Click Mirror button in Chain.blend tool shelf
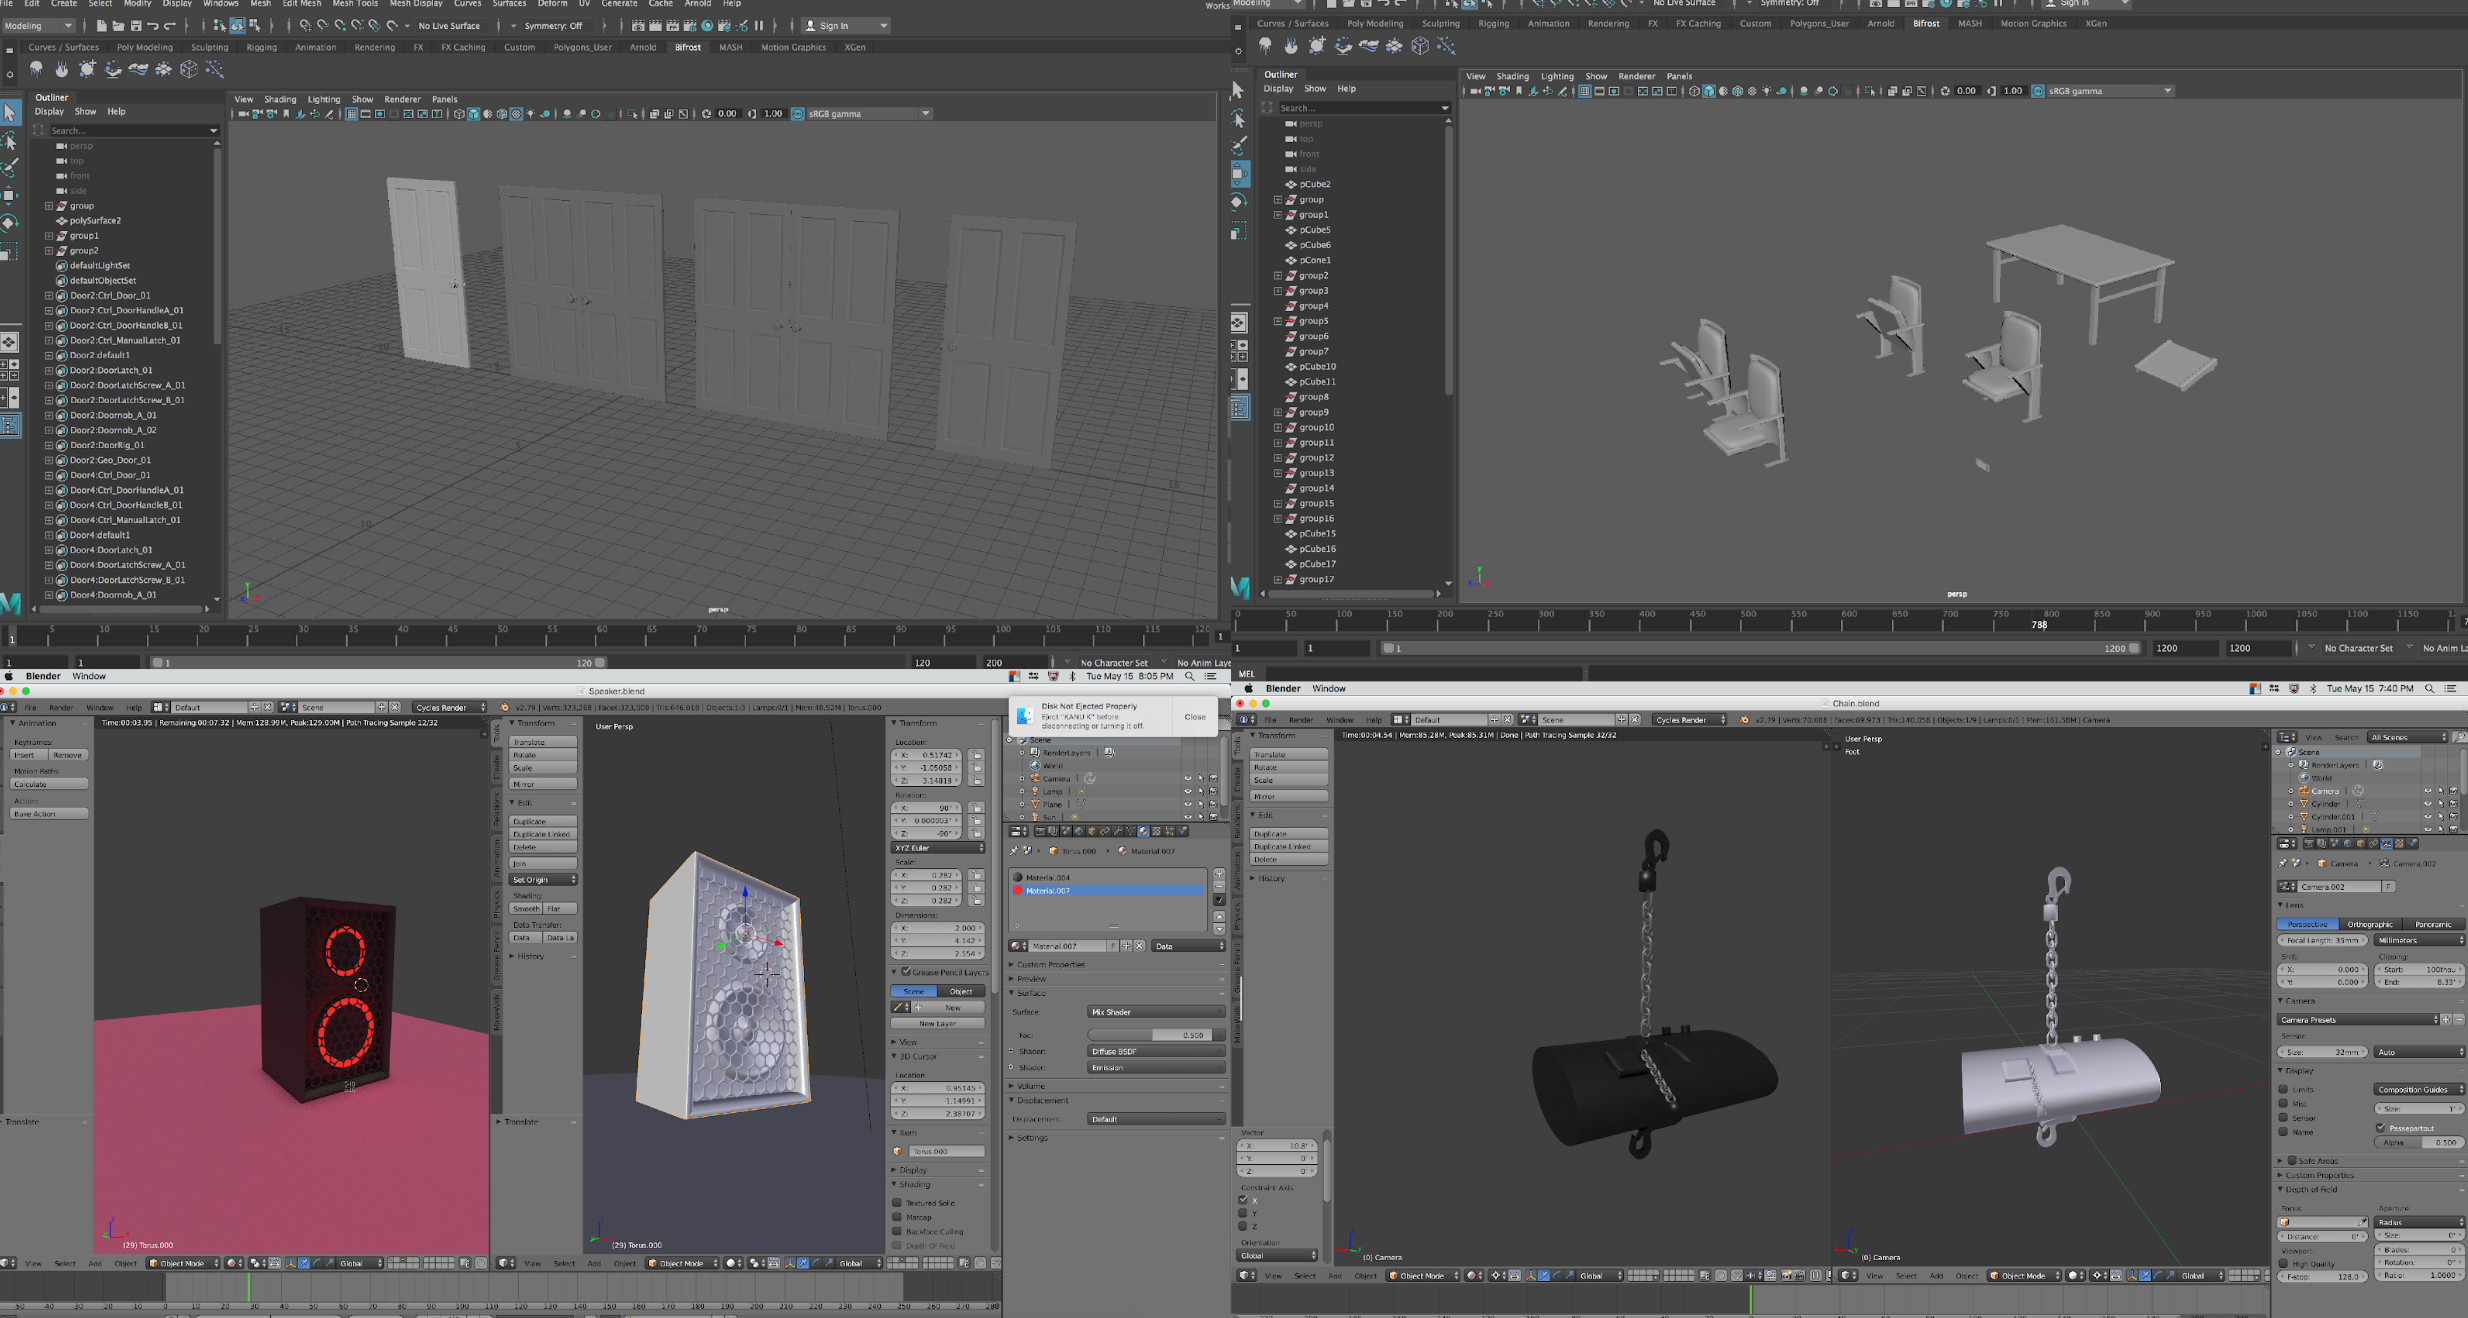Screen dimensions: 2468x1318 point(1289,796)
